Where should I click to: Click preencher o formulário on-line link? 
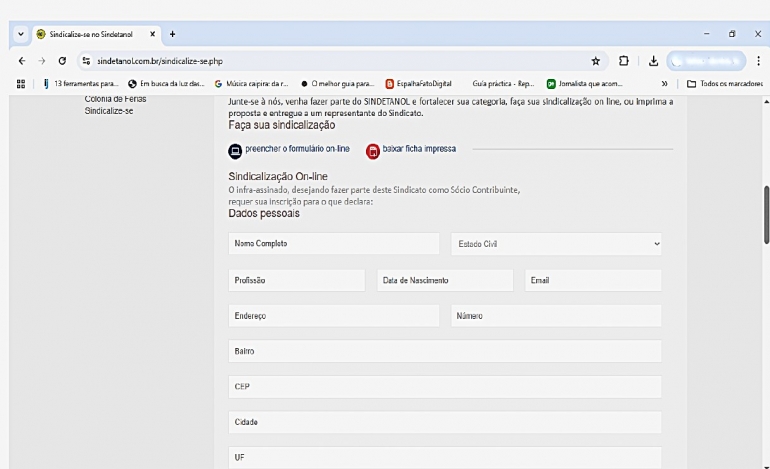(x=297, y=149)
